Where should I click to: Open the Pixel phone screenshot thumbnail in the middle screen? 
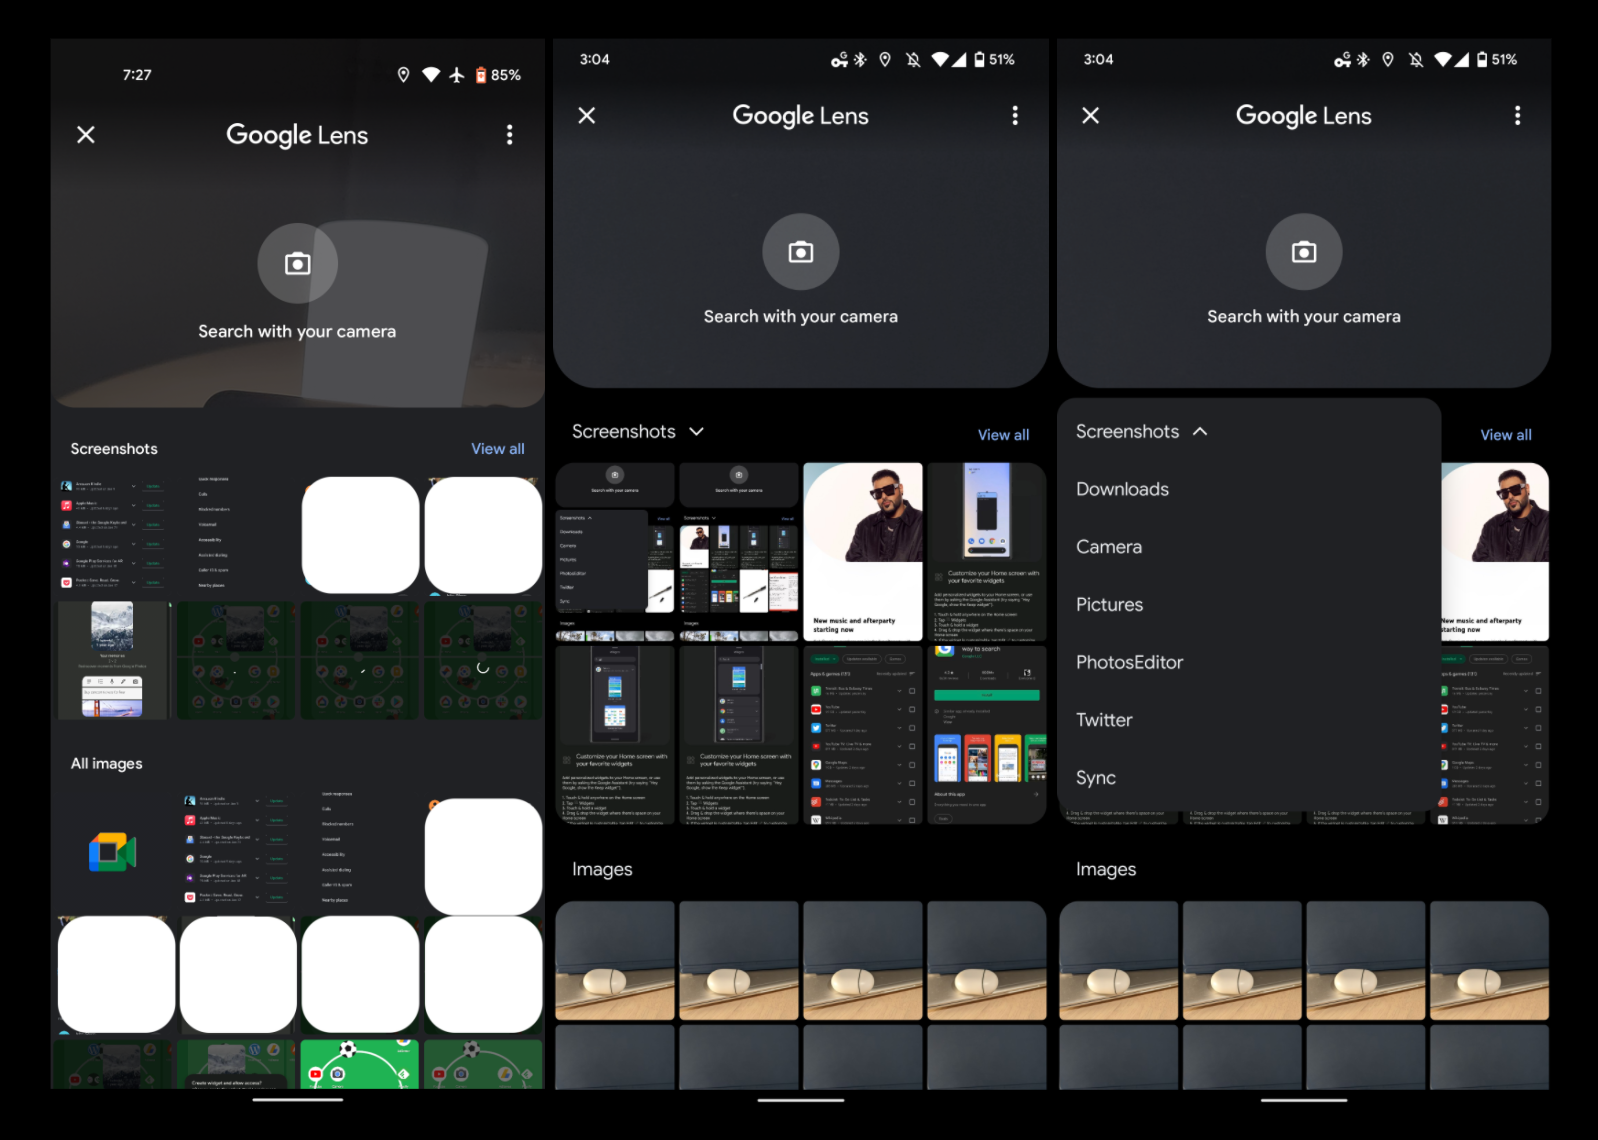coord(987,551)
